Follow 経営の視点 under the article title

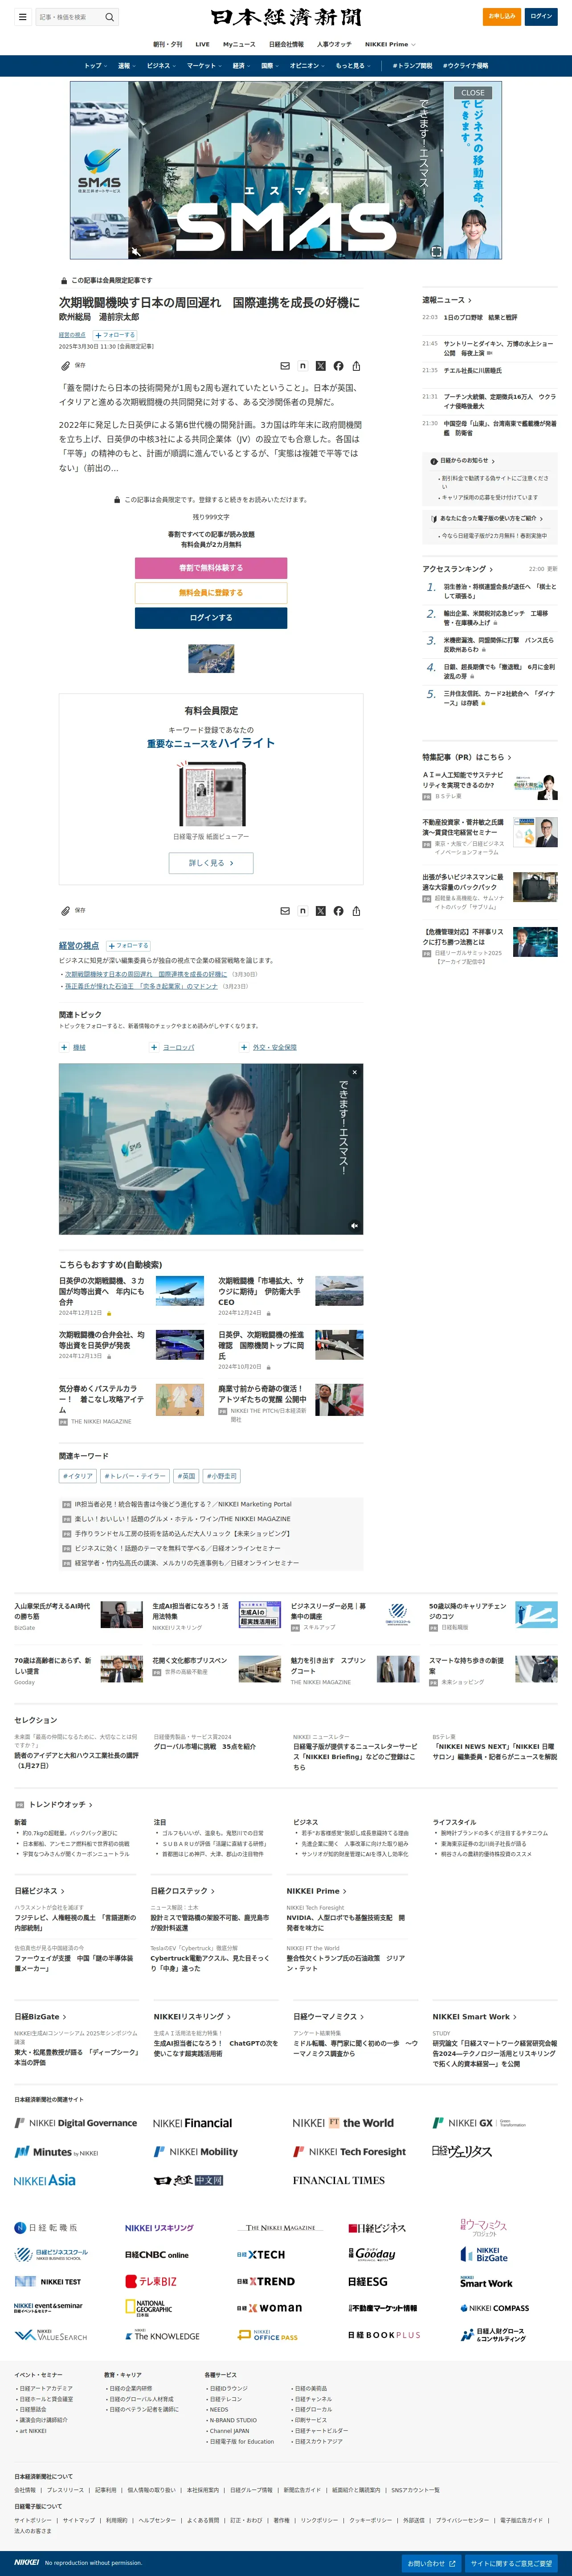point(115,335)
